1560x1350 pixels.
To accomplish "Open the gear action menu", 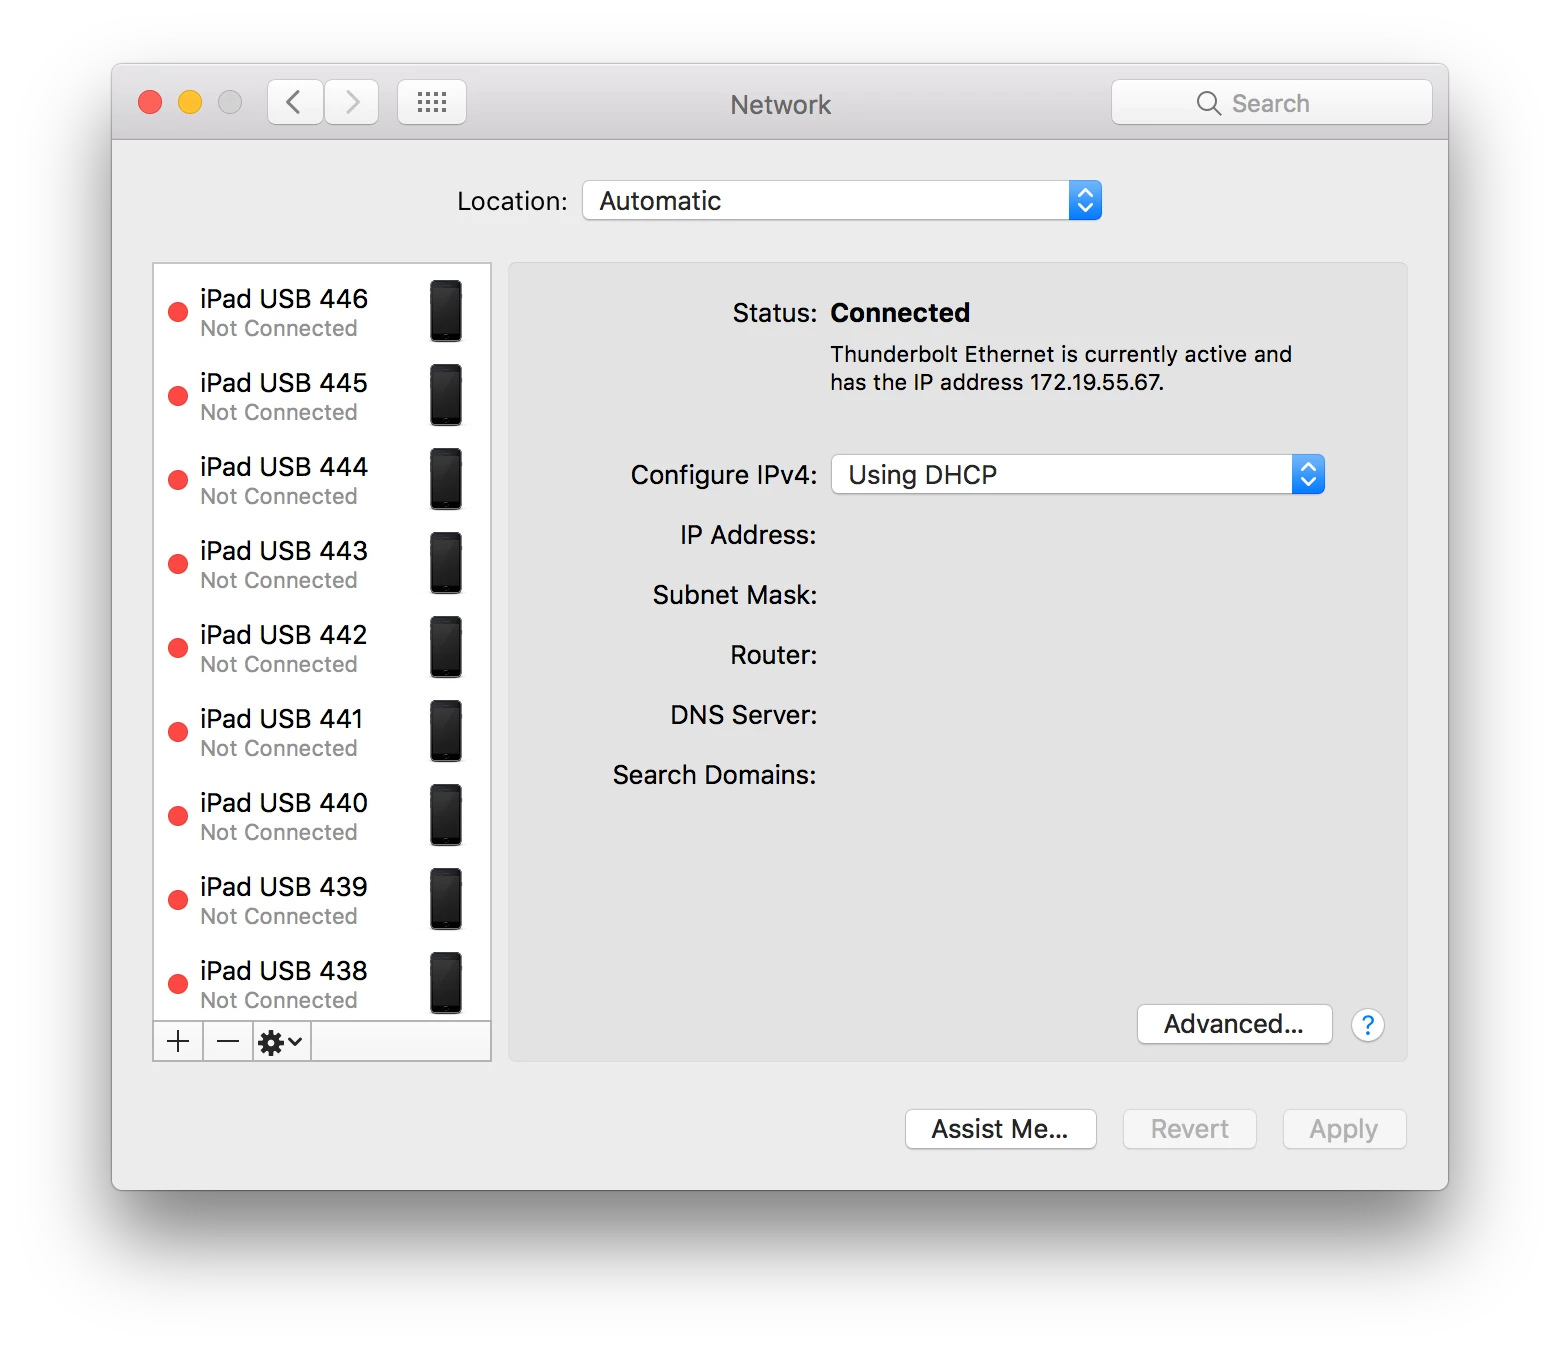I will tap(281, 1041).
